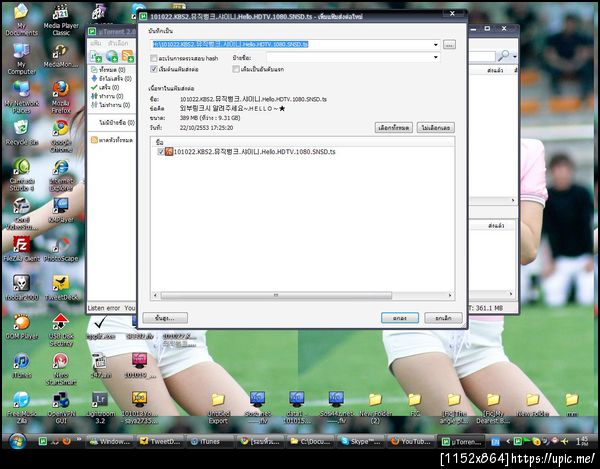600x469 pixels.
Task: Open the My Network Places desktop icon
Action: coord(21,97)
